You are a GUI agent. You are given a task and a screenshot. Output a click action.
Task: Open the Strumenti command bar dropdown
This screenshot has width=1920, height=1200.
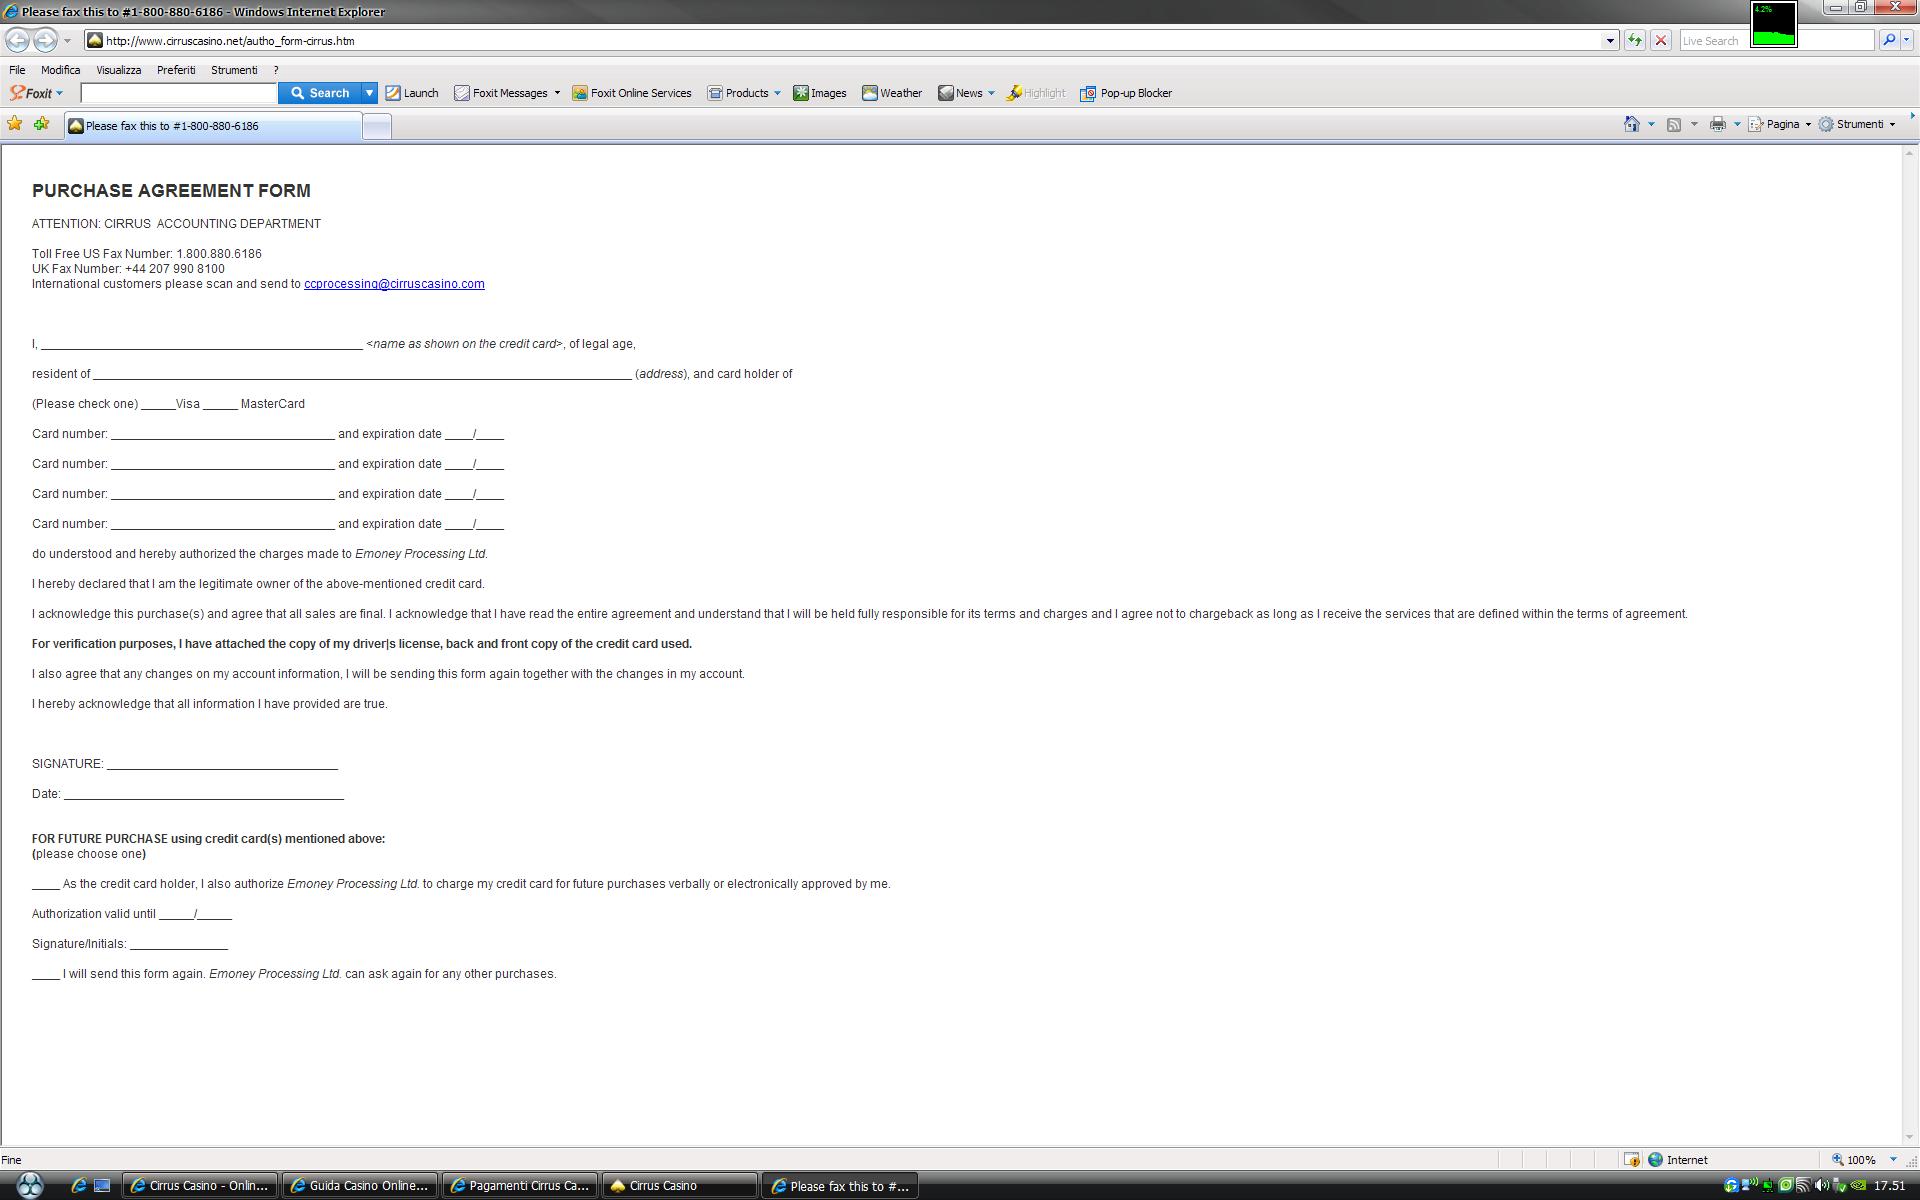point(1857,124)
